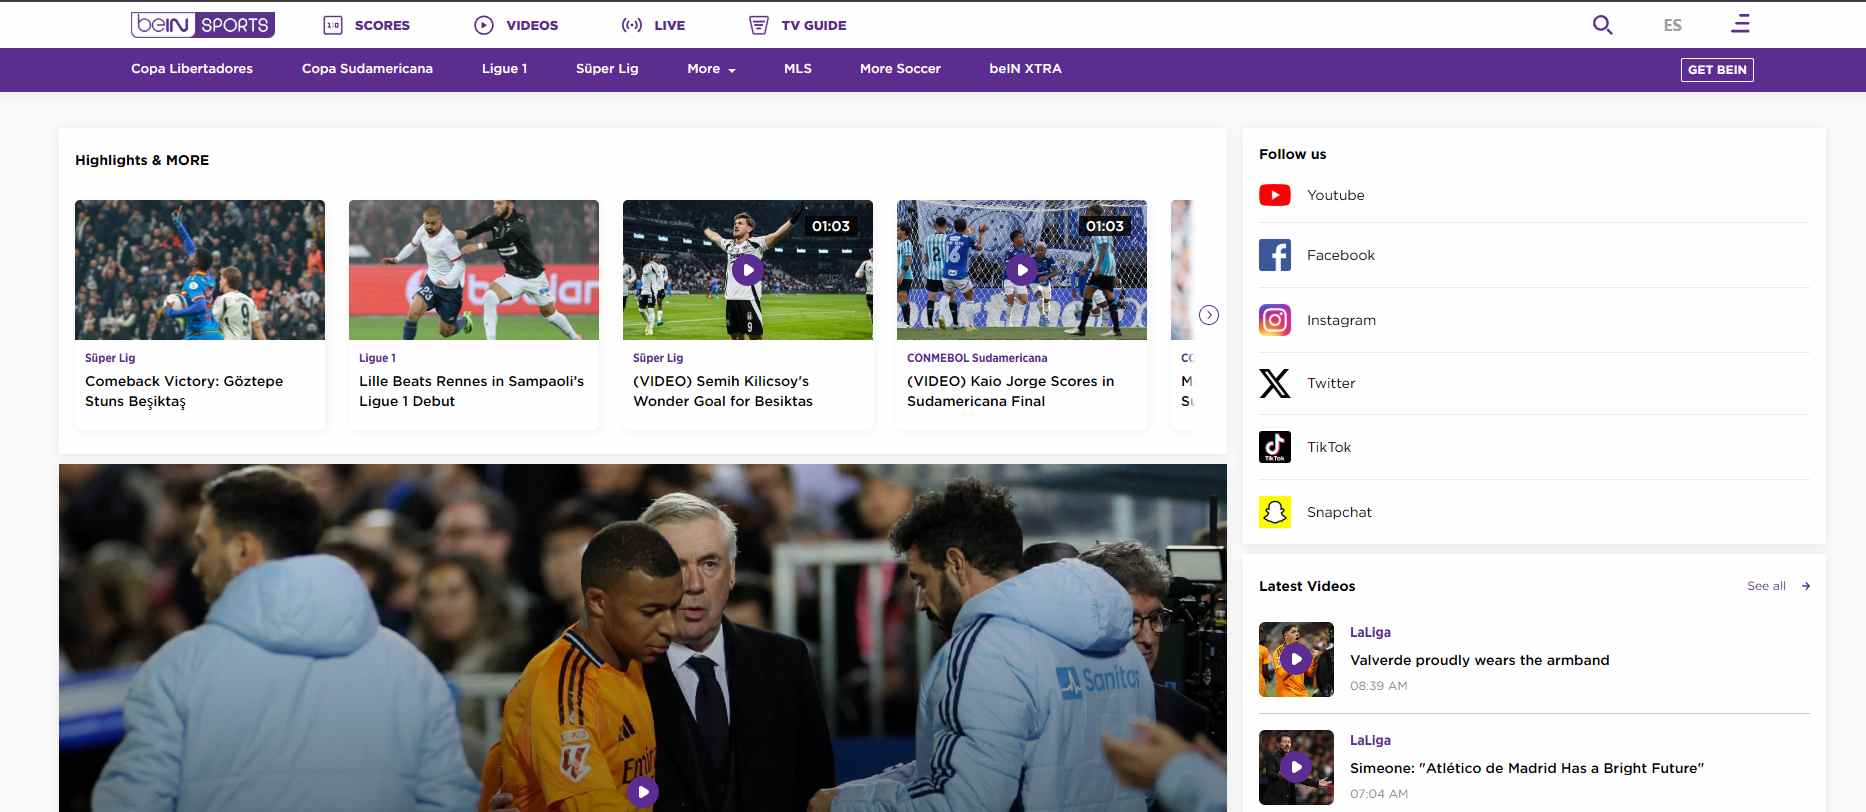Click the Snapchat ghost icon

pyautogui.click(x=1275, y=512)
